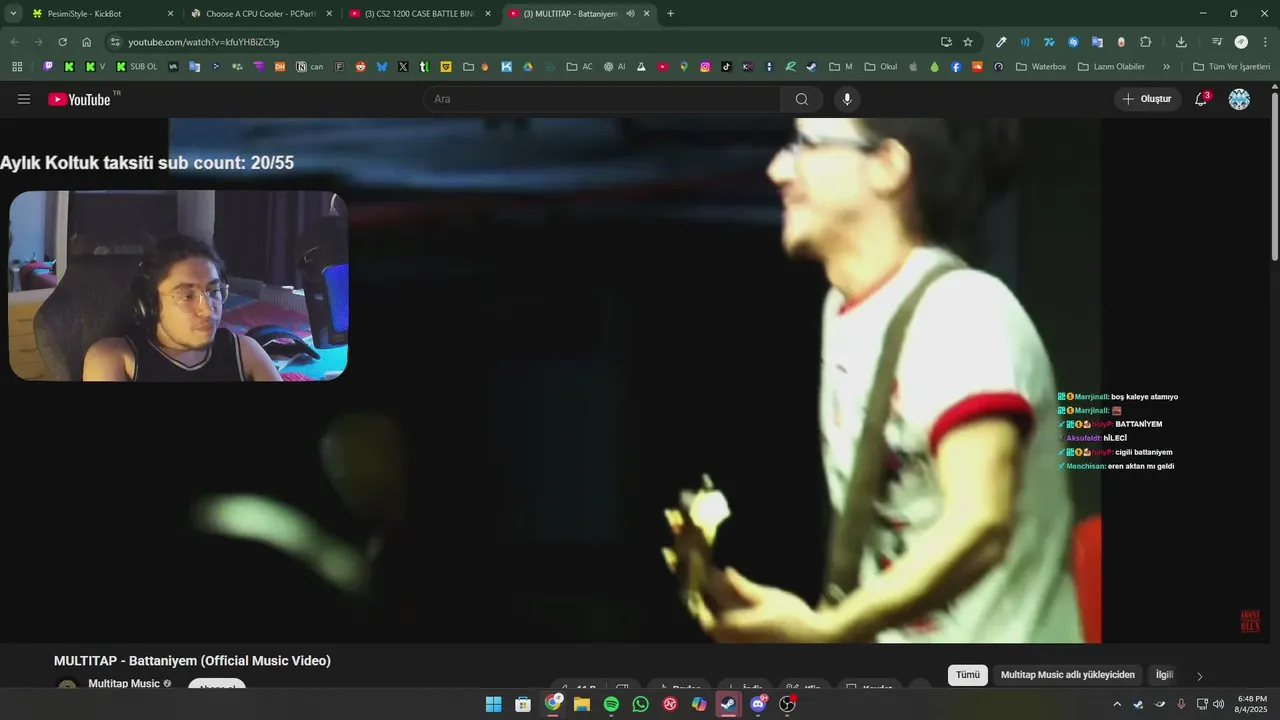Open the Notion 'can' bookmark
The image size is (1280, 720).
(310, 67)
